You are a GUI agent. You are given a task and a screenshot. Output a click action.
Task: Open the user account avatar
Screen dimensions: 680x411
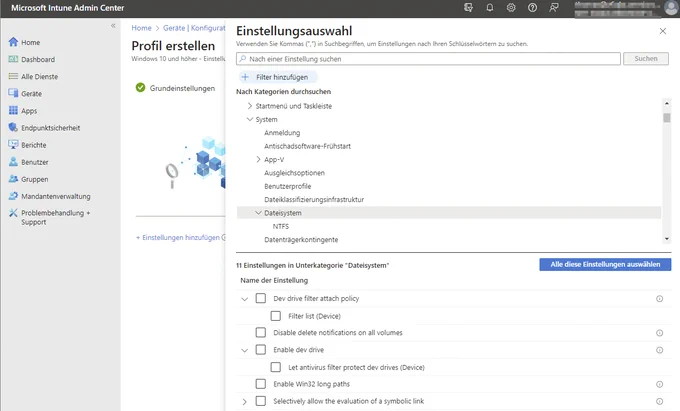671,7
